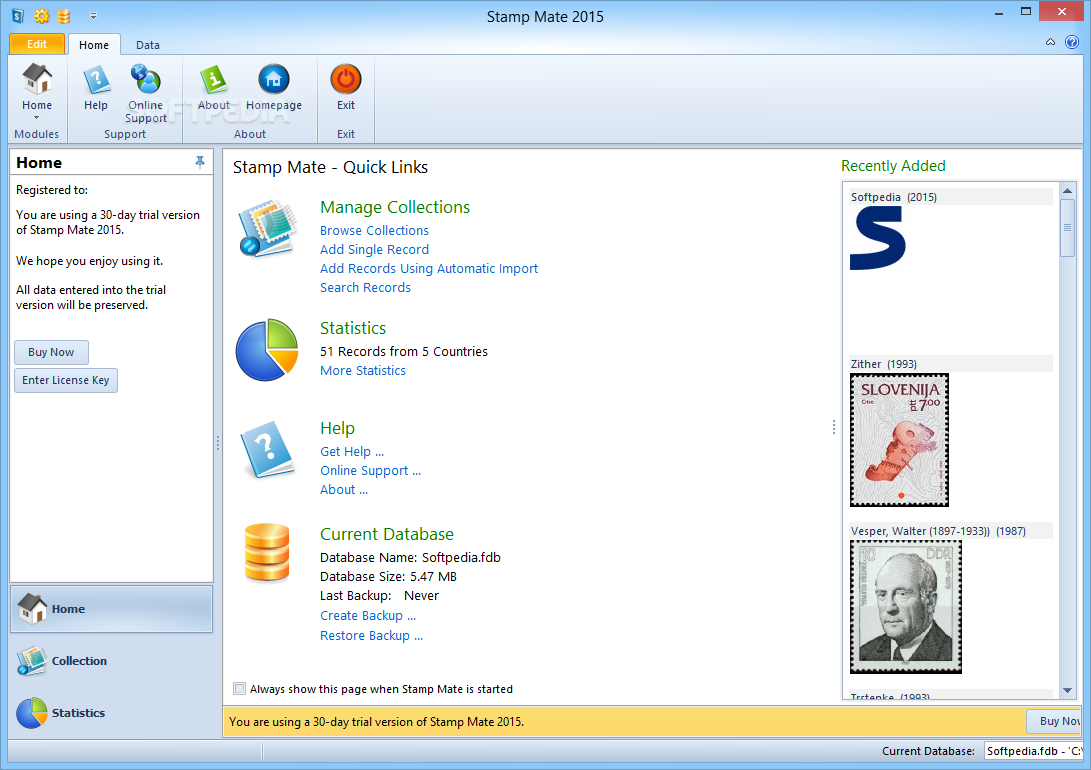This screenshot has width=1091, height=770.
Task: Expand the Home modules dropdown arrow
Action: (x=37, y=118)
